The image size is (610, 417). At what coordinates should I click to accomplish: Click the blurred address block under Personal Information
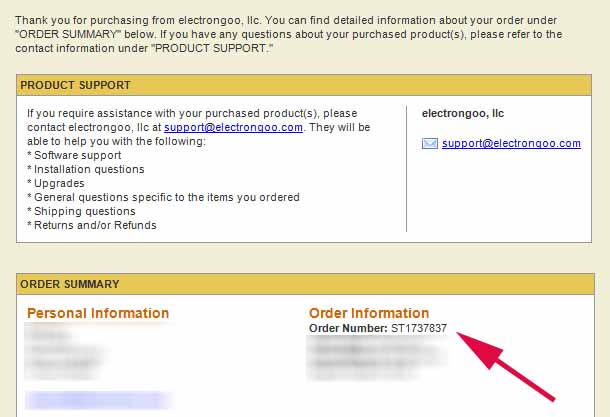pos(66,352)
